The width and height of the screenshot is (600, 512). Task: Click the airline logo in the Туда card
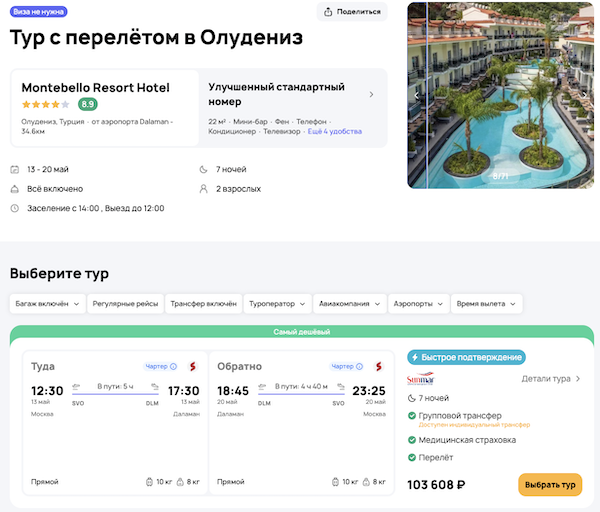coord(192,366)
